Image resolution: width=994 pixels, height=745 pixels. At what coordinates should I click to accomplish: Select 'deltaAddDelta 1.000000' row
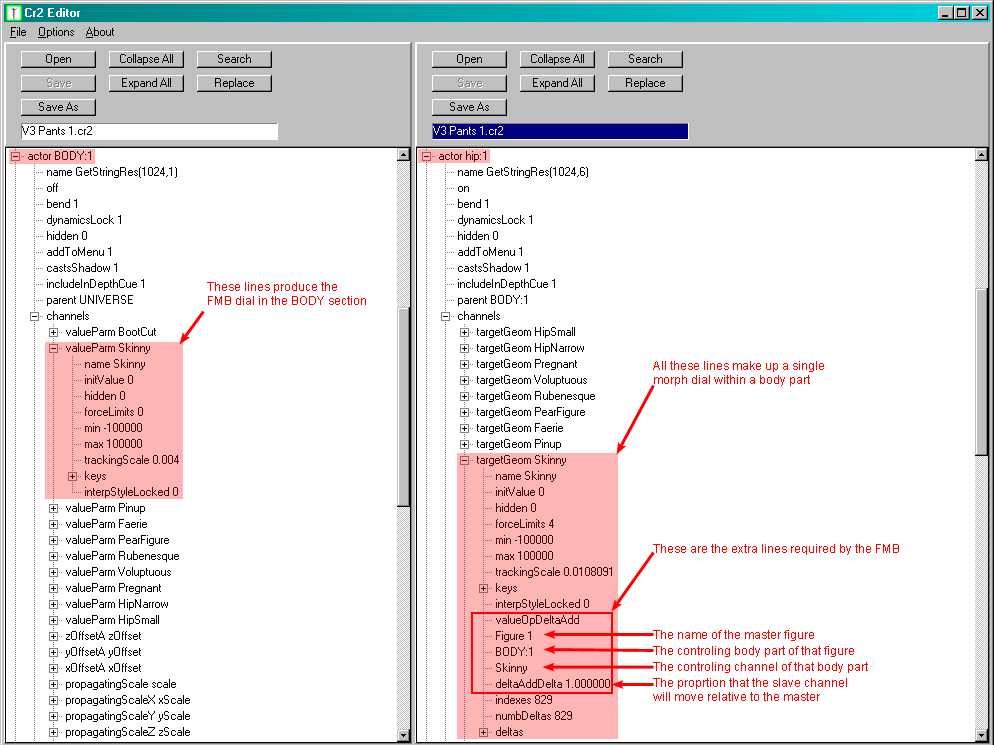tap(552, 684)
